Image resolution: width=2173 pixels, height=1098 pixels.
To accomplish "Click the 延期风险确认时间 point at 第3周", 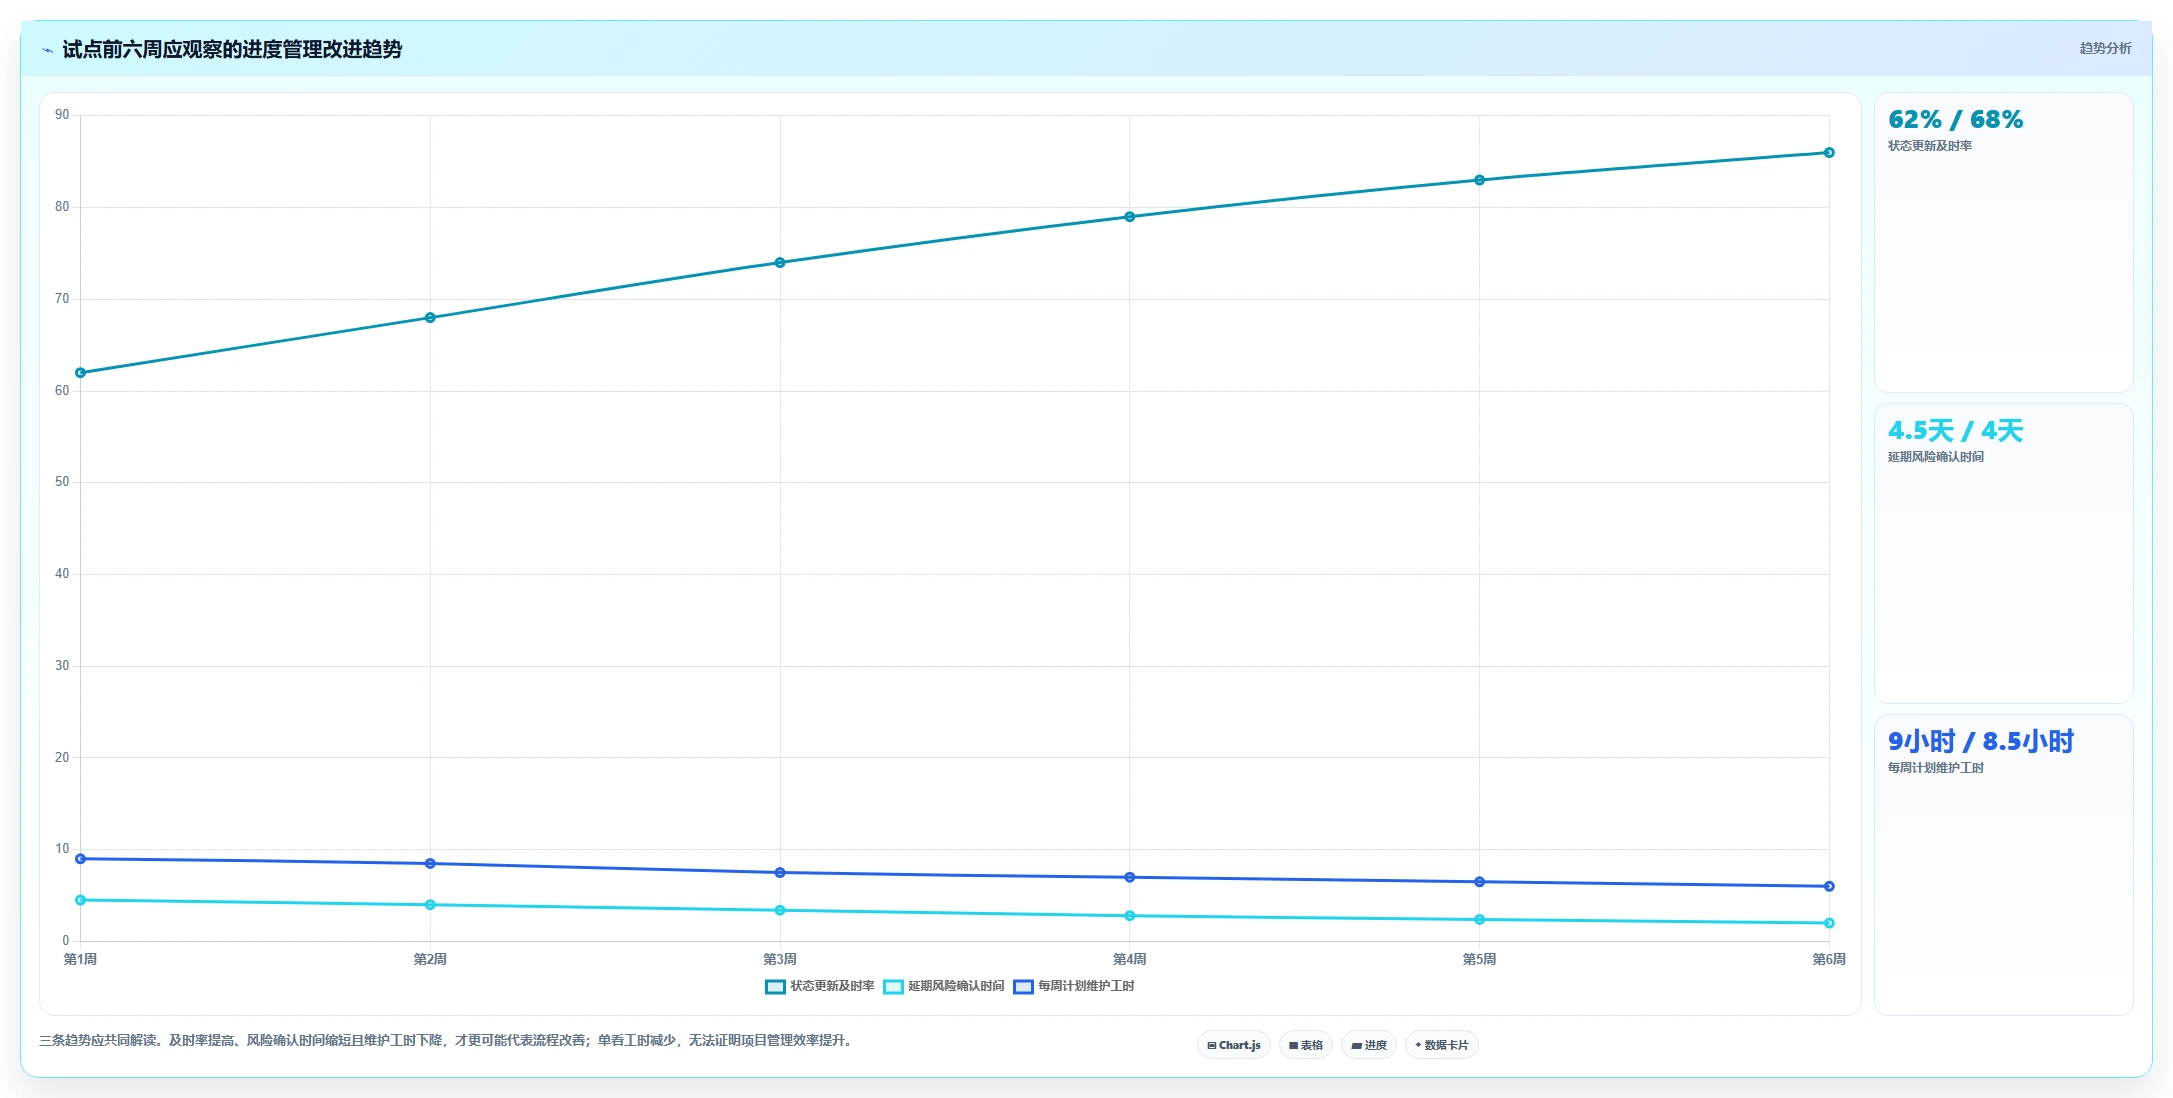I will (780, 910).
